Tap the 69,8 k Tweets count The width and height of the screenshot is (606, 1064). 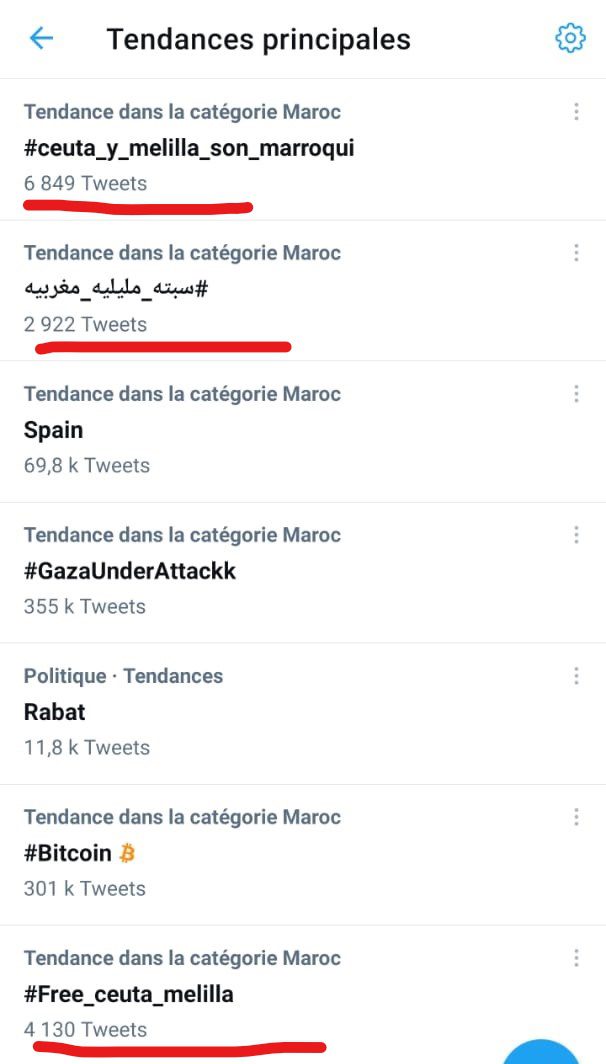coord(87,466)
